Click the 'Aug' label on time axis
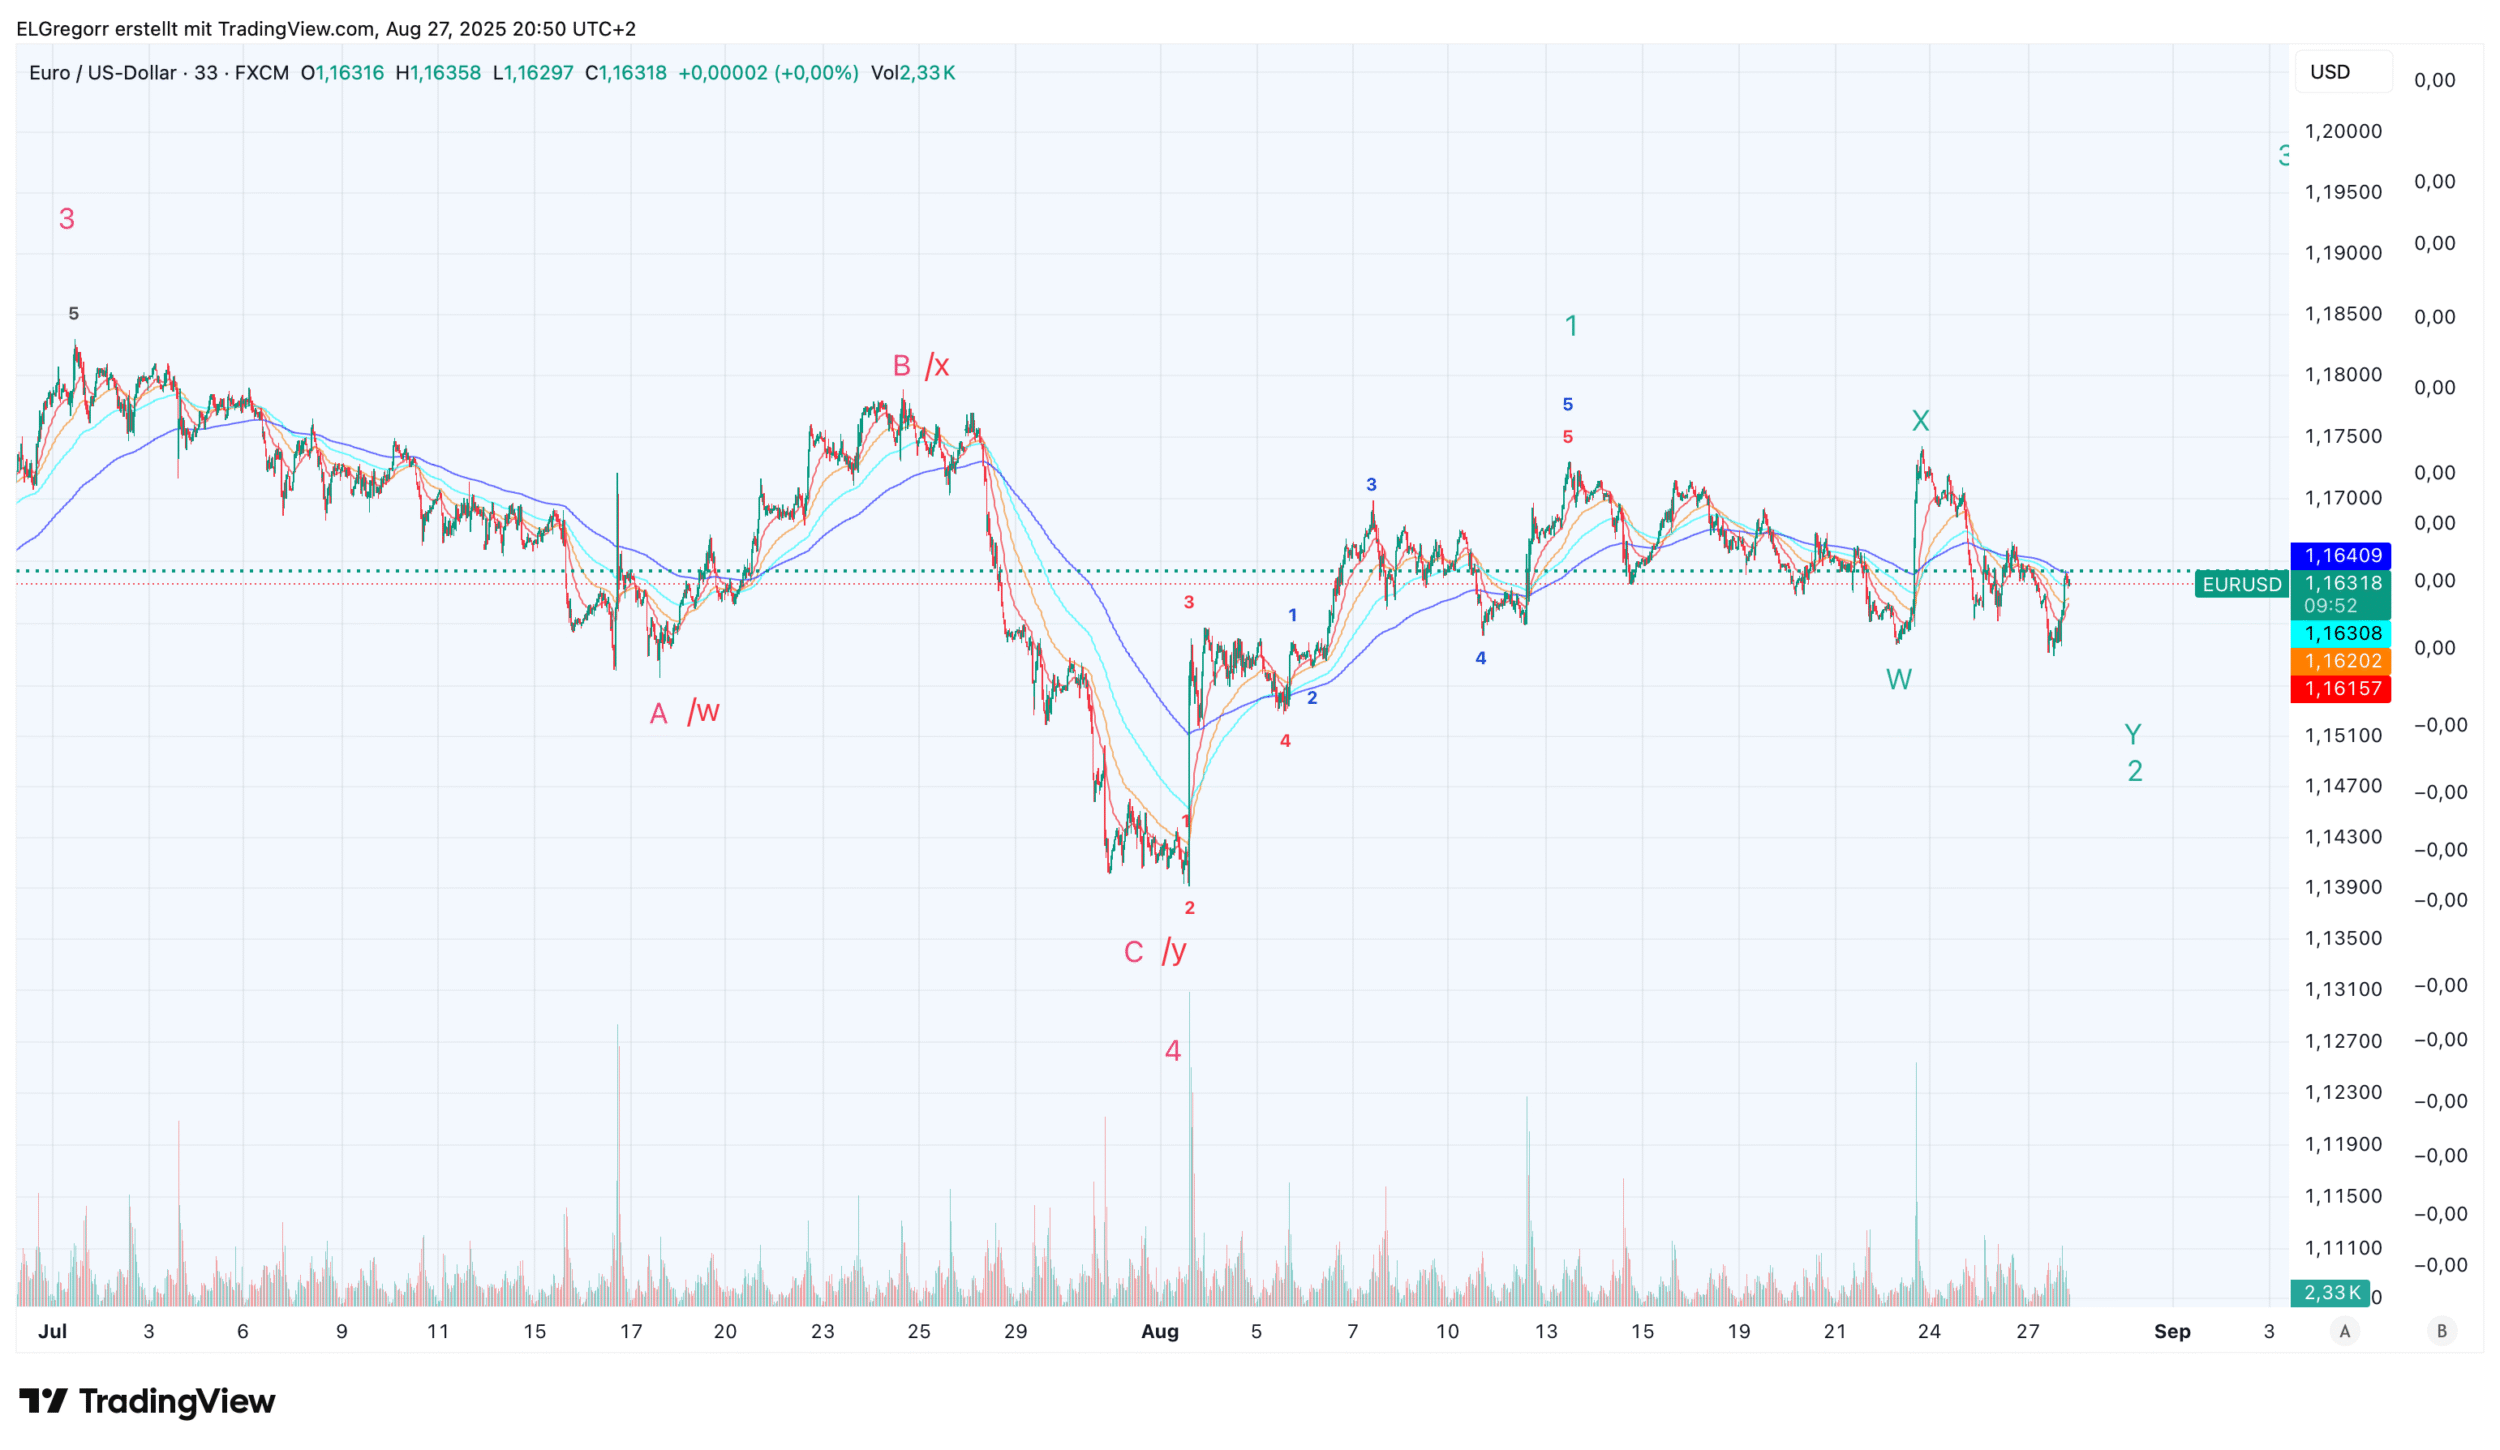The image size is (2500, 1450). [x=1160, y=1331]
